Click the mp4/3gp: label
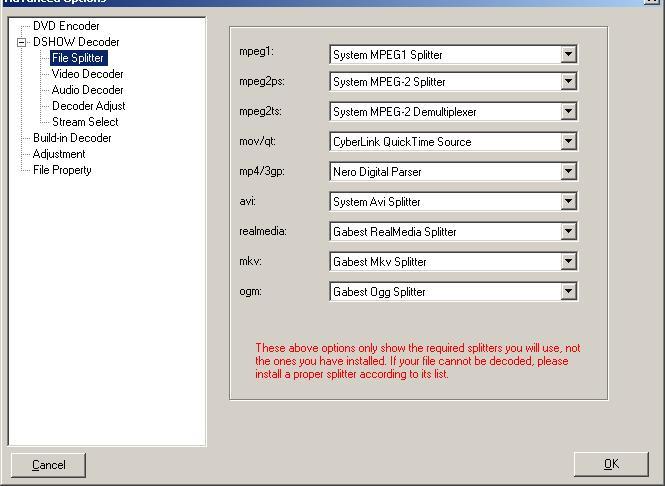Viewport: 665px width, 486px height. pos(262,171)
